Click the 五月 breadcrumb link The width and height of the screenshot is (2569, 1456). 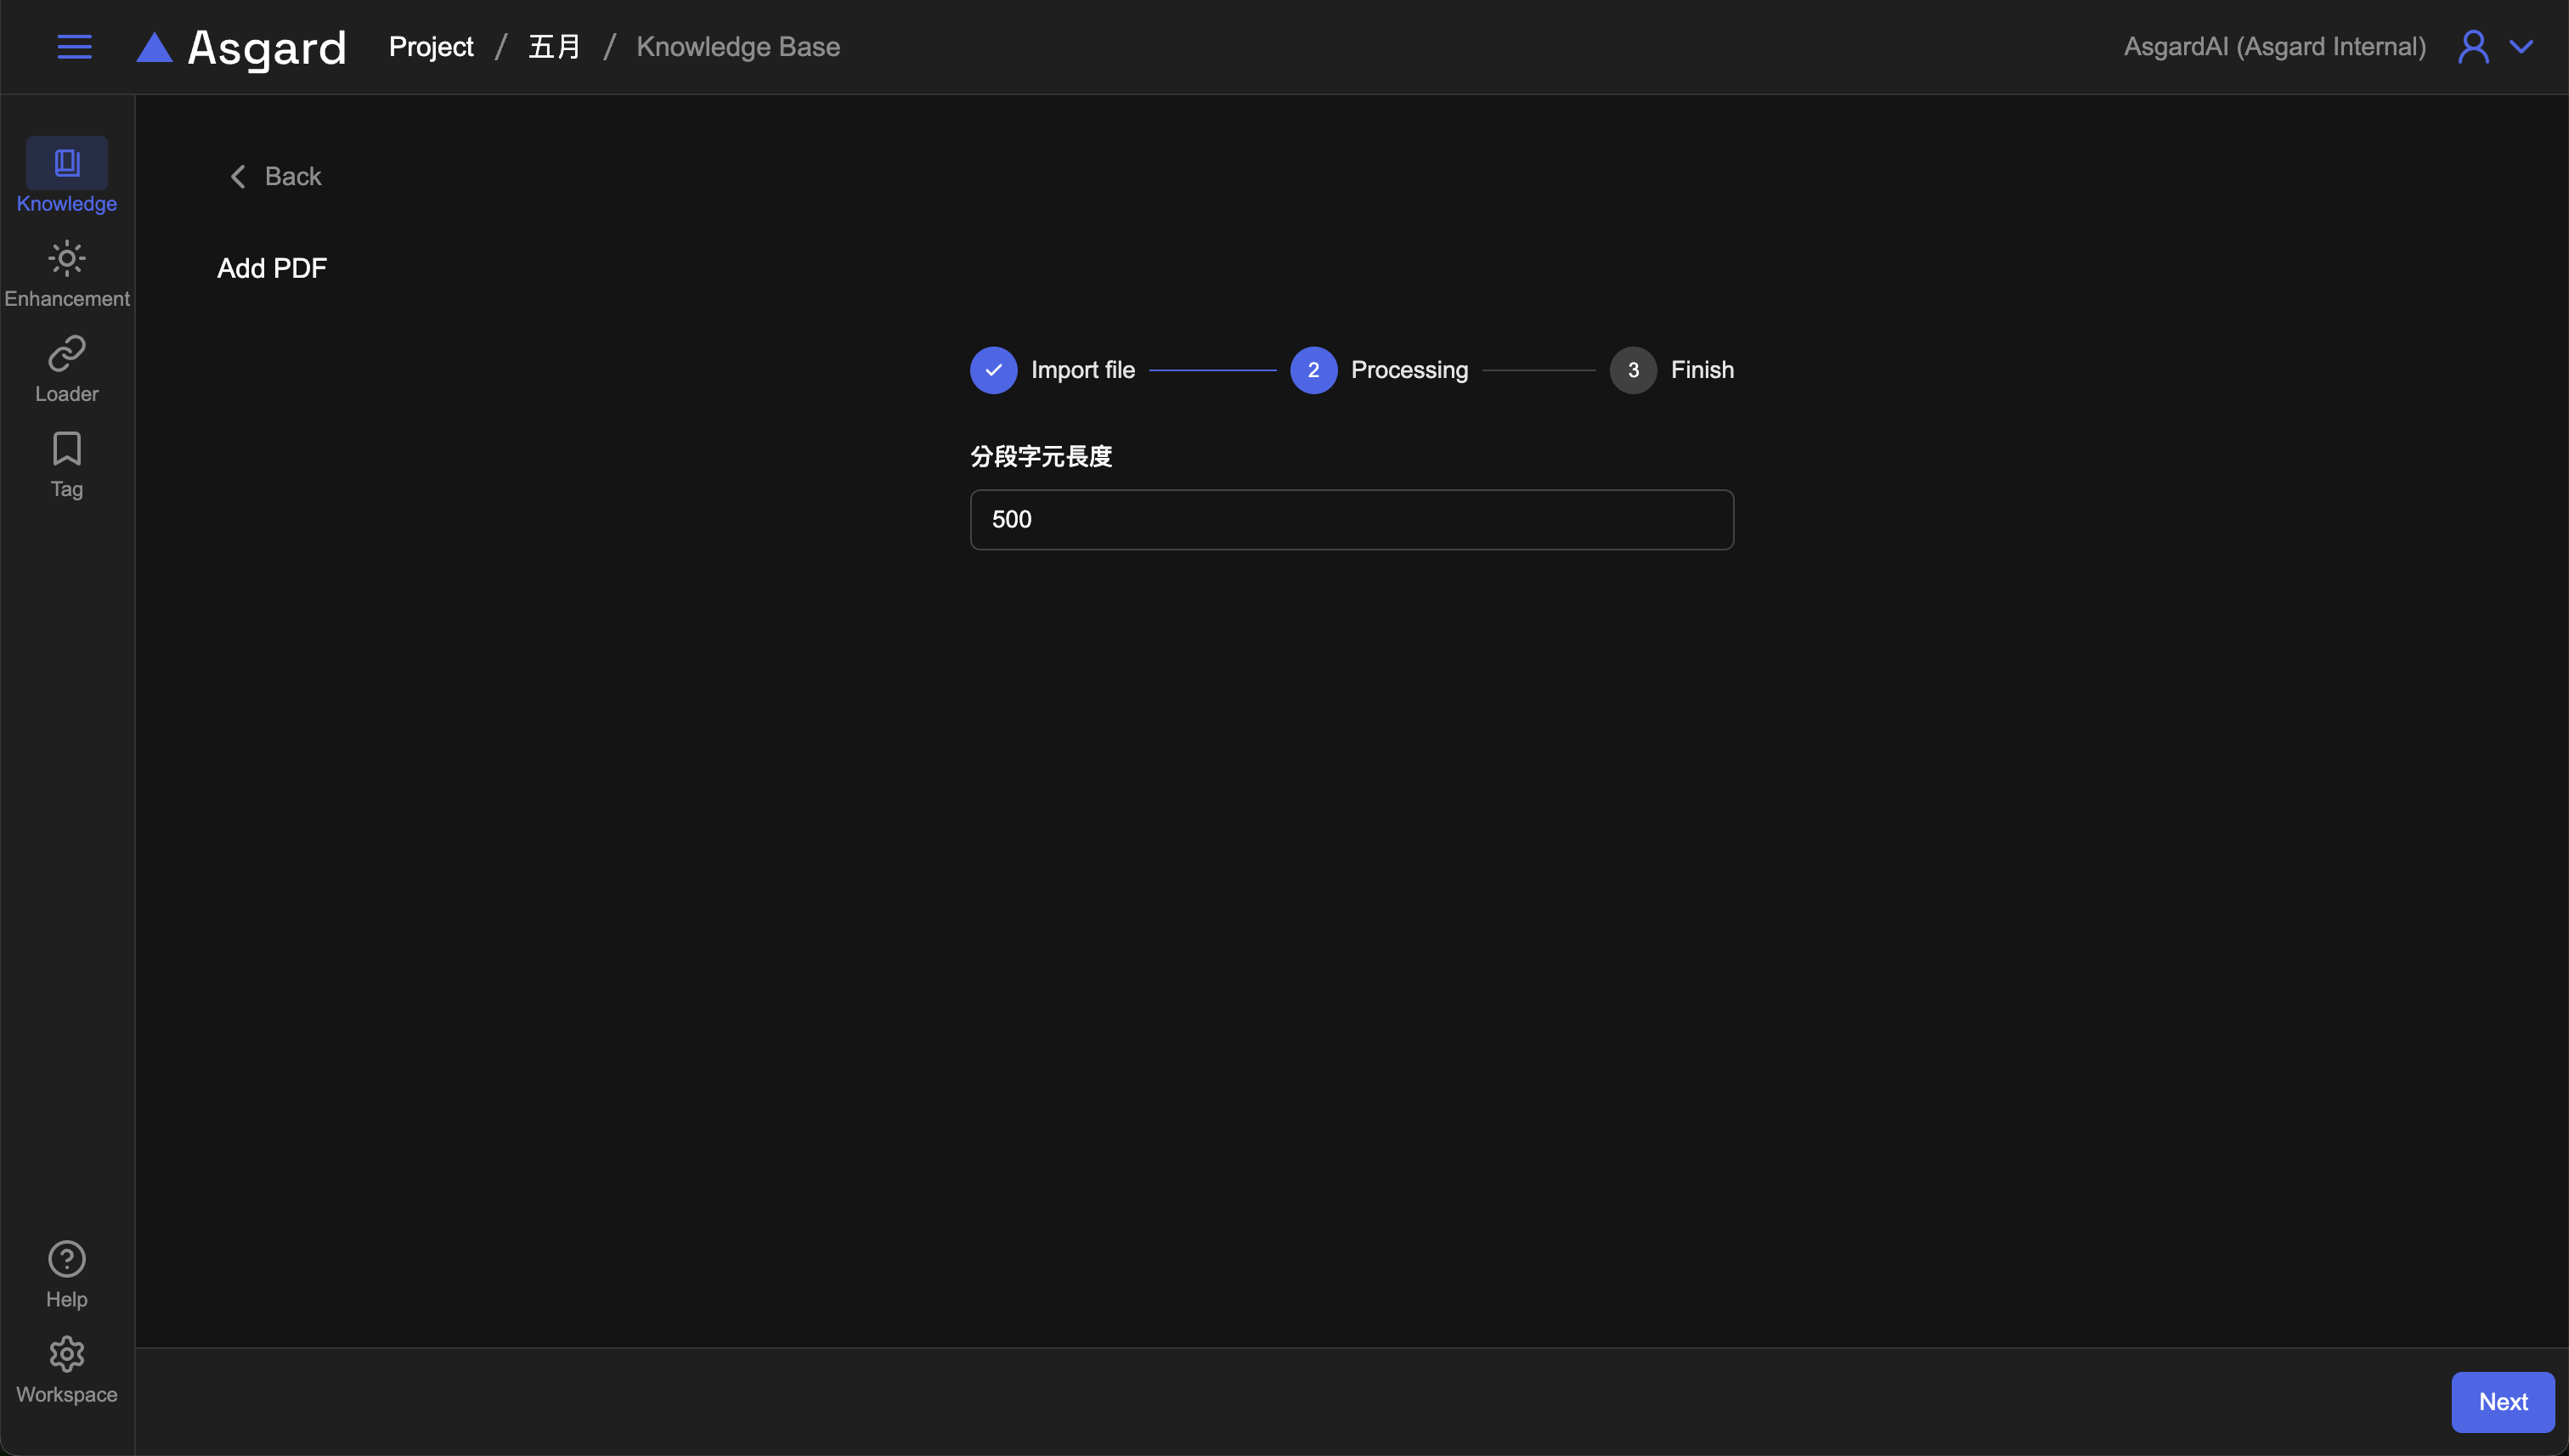click(554, 47)
